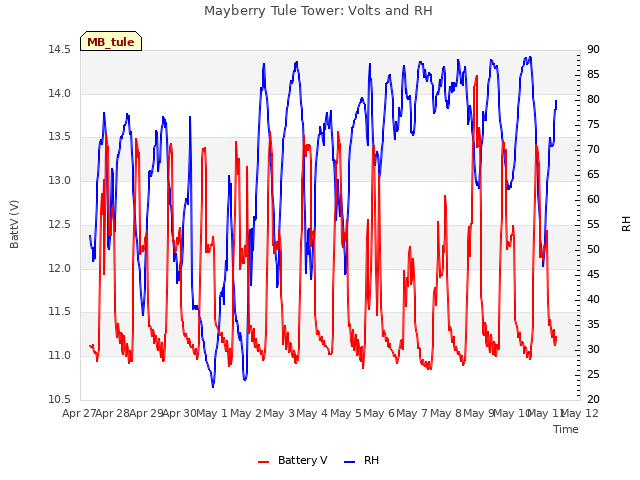The width and height of the screenshot is (640, 480).
Task: Click the May 6 date label
Action: [379, 413]
